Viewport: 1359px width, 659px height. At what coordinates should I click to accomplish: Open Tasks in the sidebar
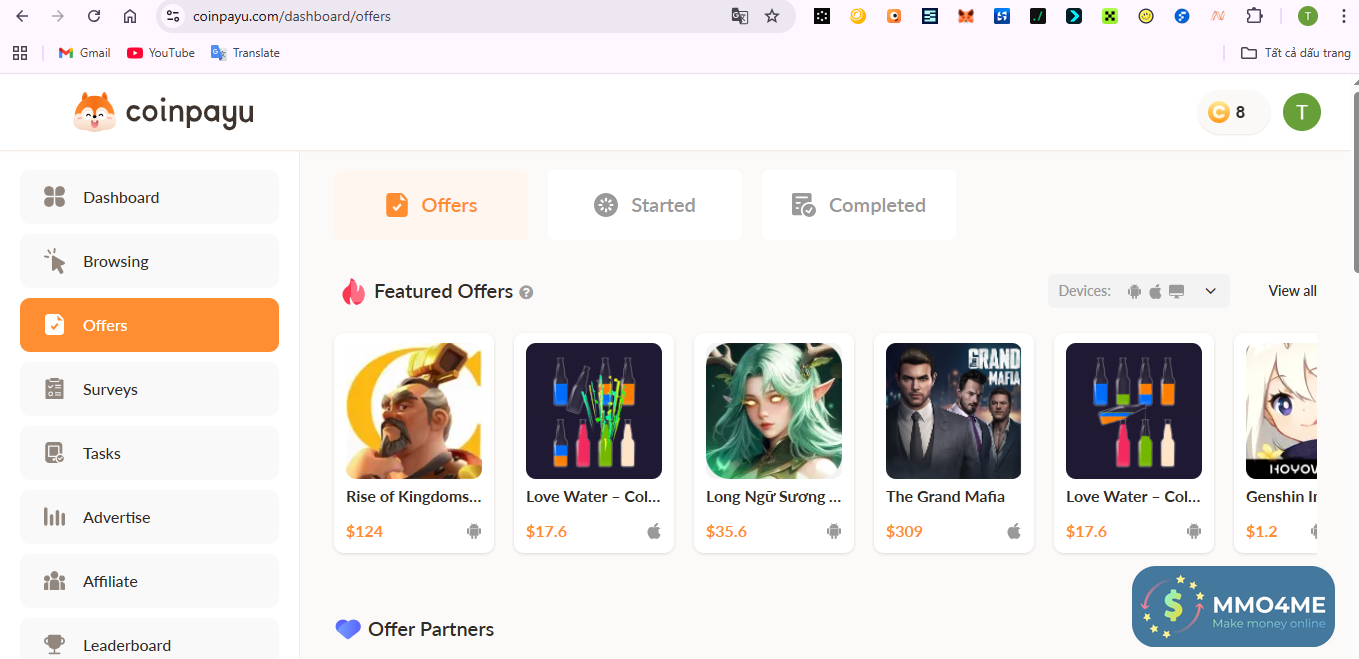point(149,453)
